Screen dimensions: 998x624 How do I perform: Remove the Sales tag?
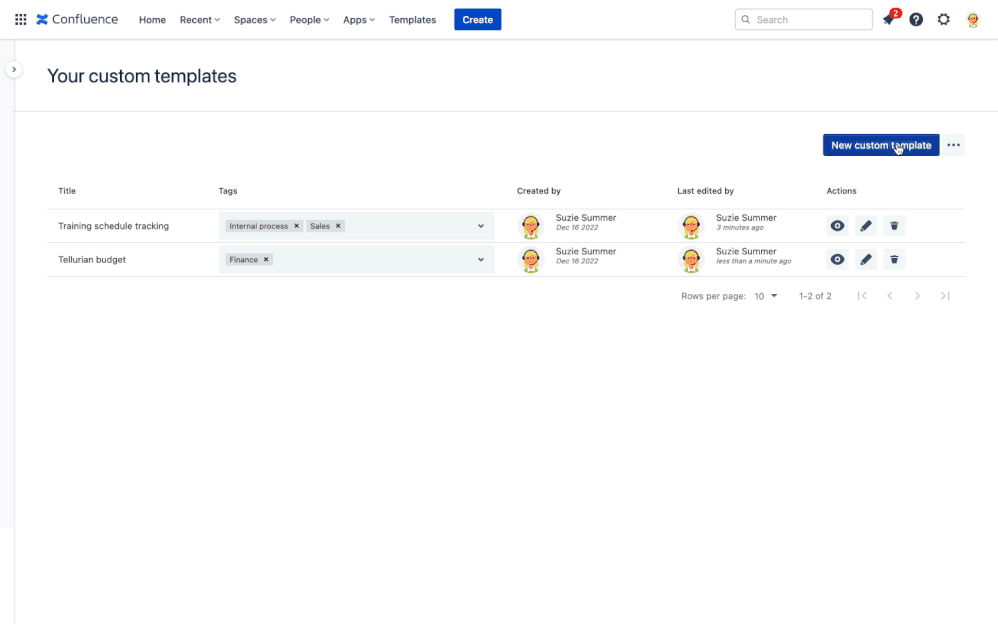(338, 226)
